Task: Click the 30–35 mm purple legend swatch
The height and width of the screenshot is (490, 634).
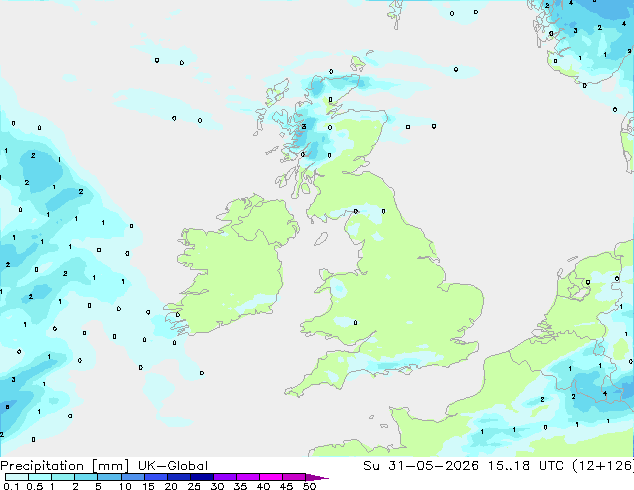Action: [224, 477]
